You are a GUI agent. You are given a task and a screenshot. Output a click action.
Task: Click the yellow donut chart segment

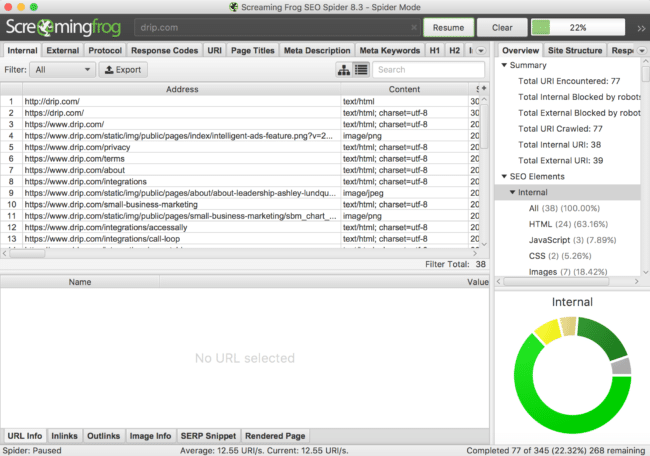click(x=548, y=331)
